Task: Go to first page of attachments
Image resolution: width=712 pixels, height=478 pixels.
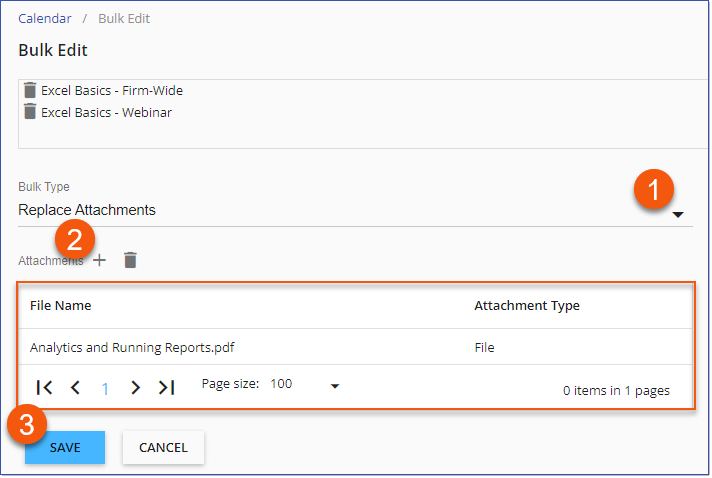Action: click(44, 388)
